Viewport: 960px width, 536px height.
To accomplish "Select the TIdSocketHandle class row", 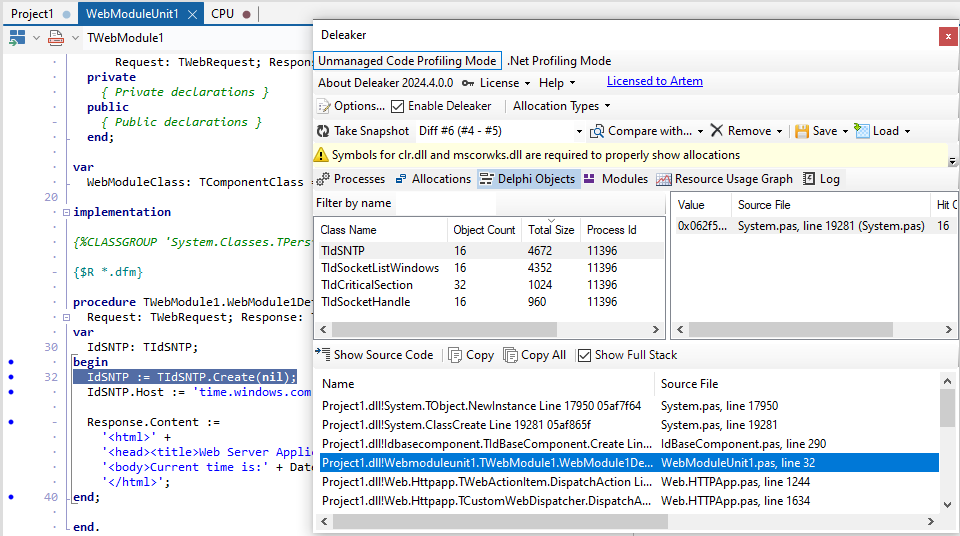I will point(489,302).
